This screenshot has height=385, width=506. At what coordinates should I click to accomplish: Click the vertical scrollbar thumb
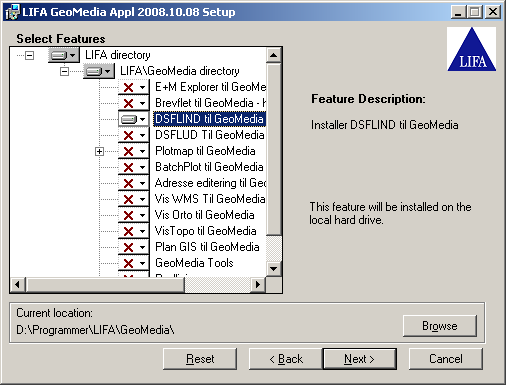(274, 149)
